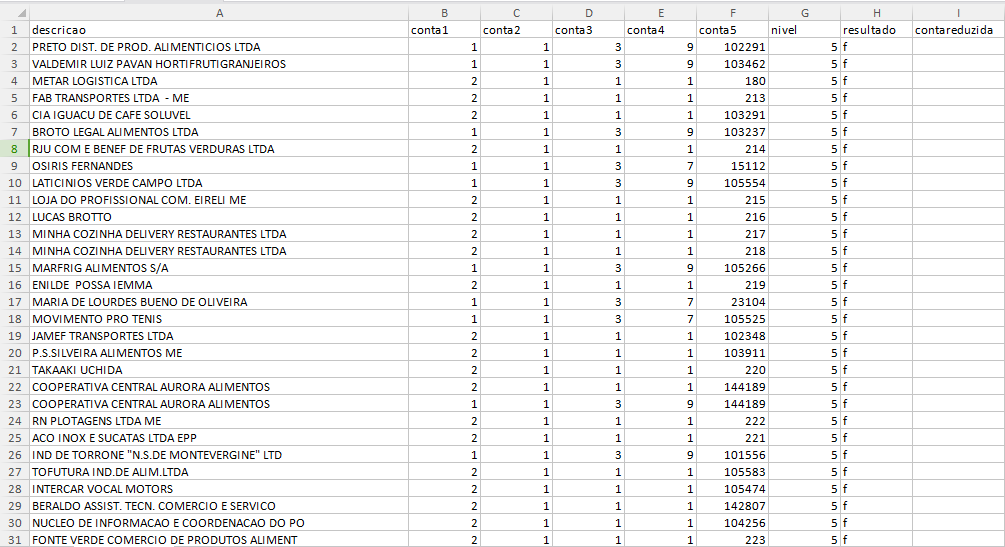Select cell RN PLOTAGENS LTDA ME
The image size is (1005, 547).
[219, 421]
